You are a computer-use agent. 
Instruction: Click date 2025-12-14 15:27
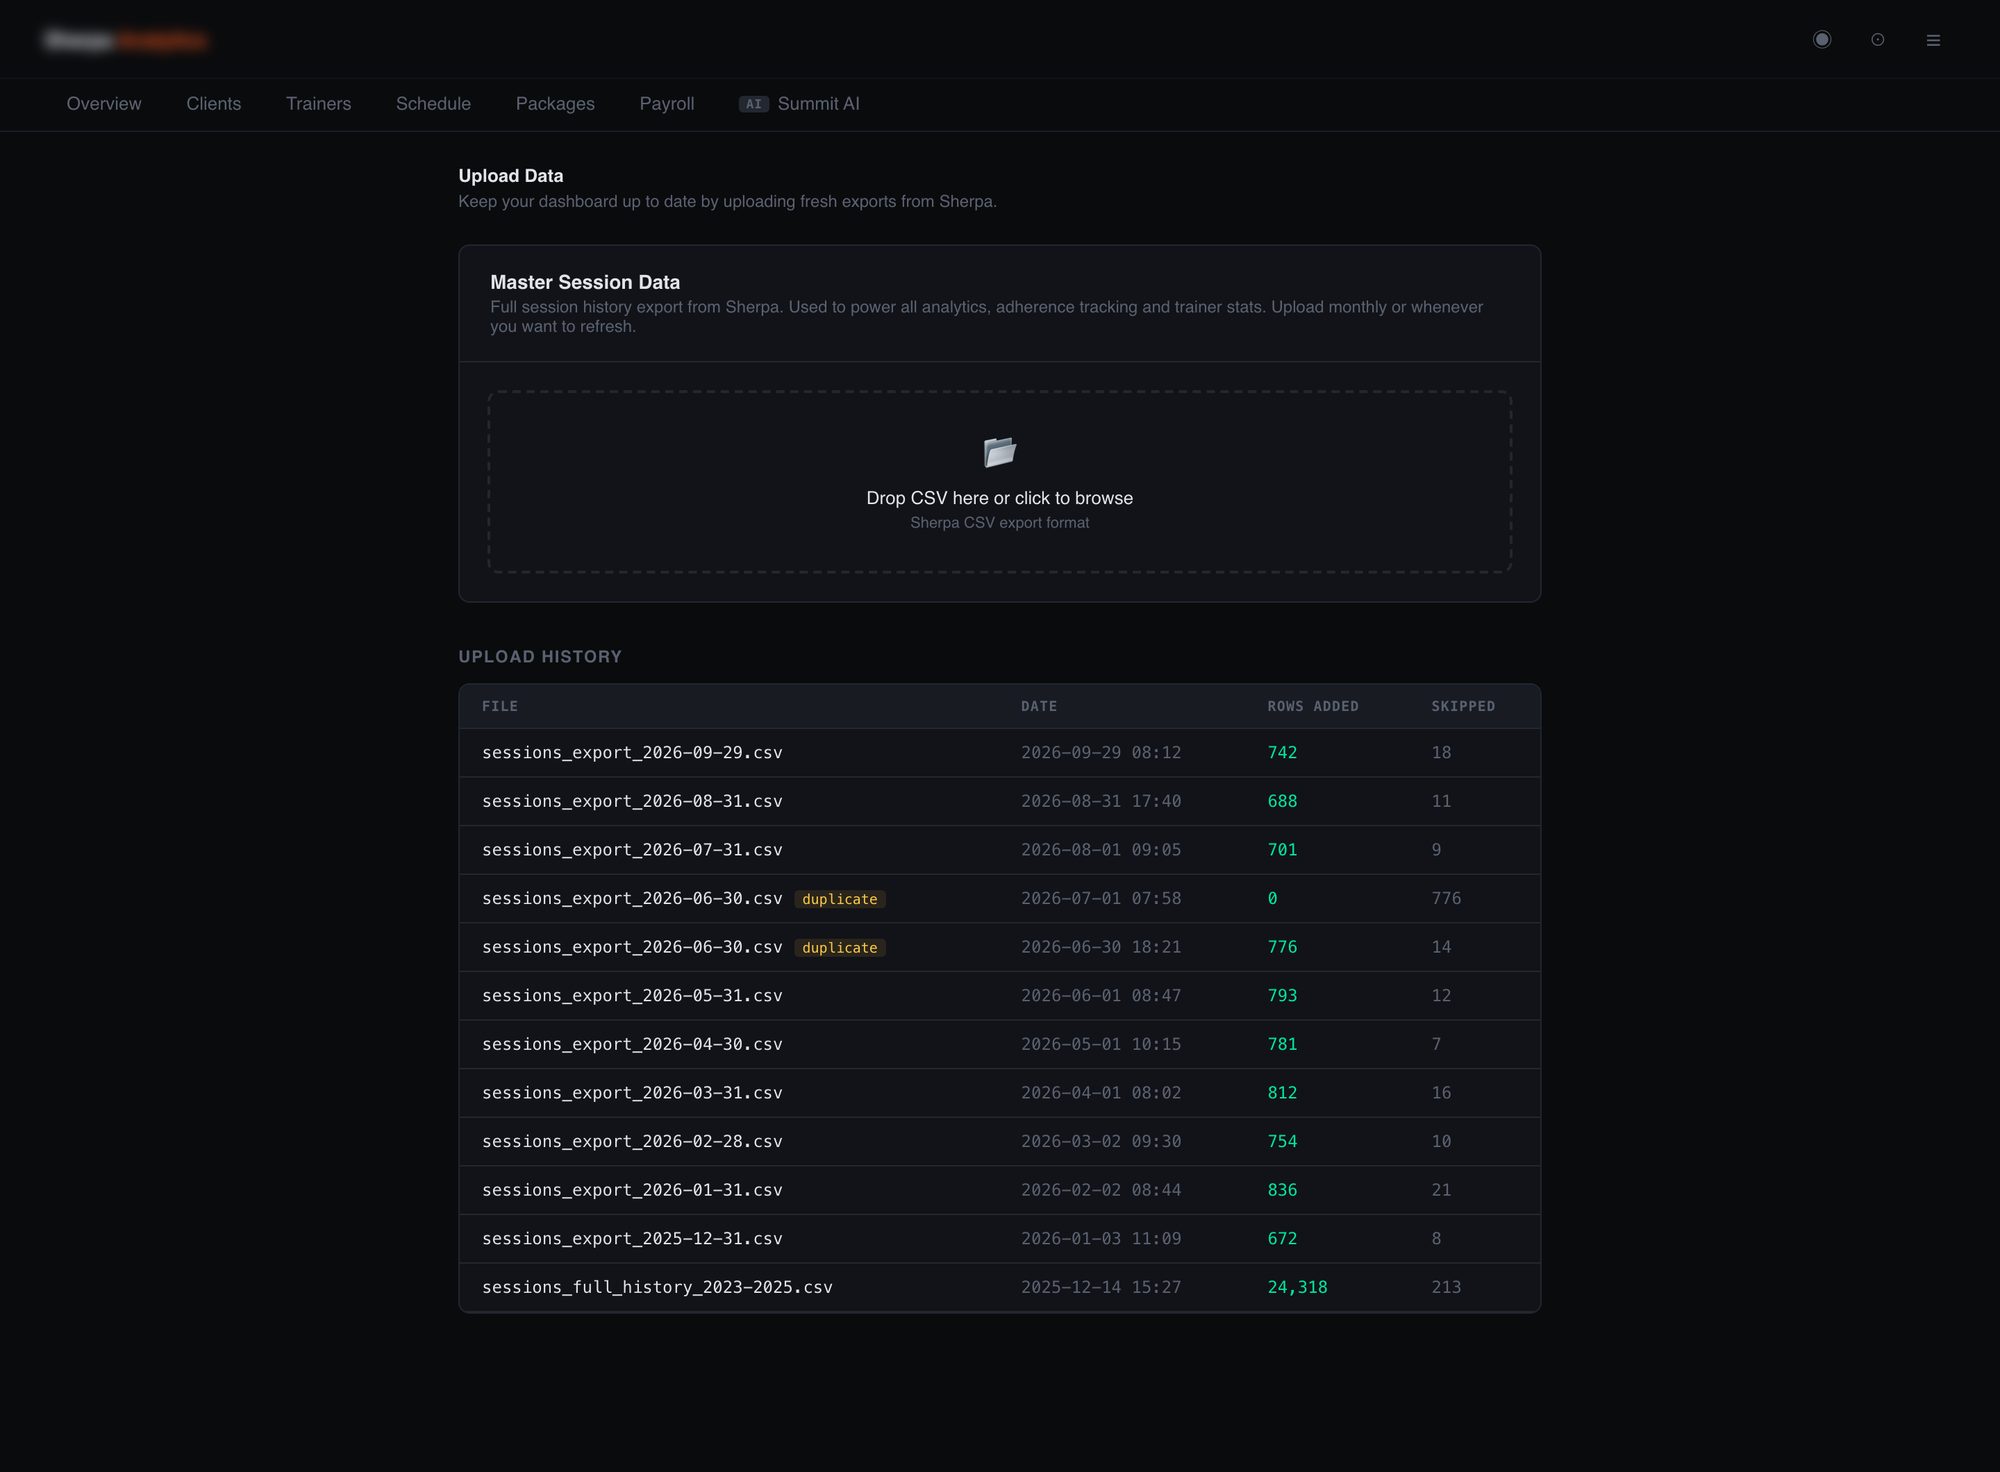(x=1101, y=1288)
